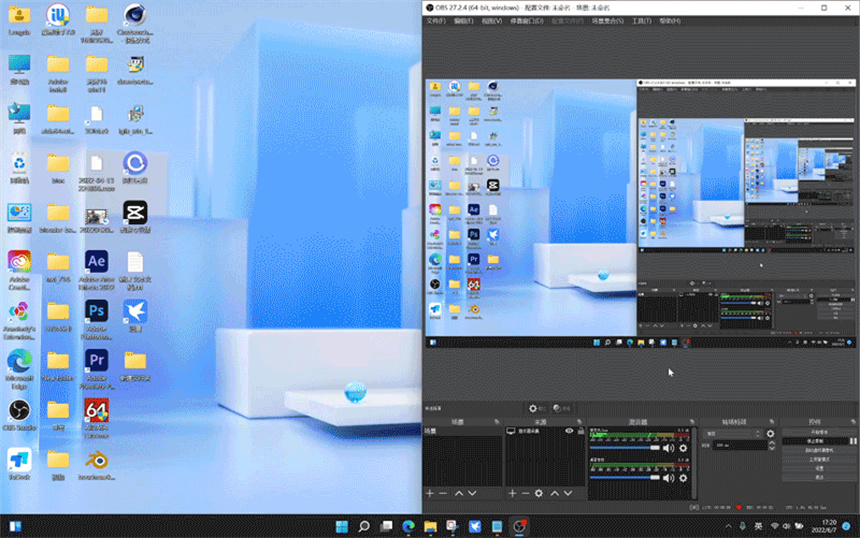The image size is (860, 538).
Task: Open scene transition properties gear
Action: point(770,433)
